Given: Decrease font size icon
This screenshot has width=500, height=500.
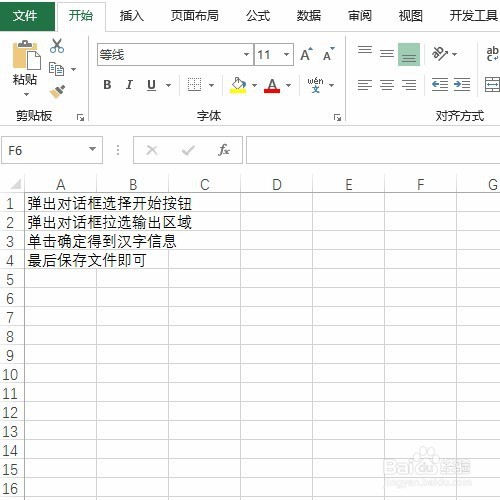Looking at the screenshot, I should [x=329, y=54].
